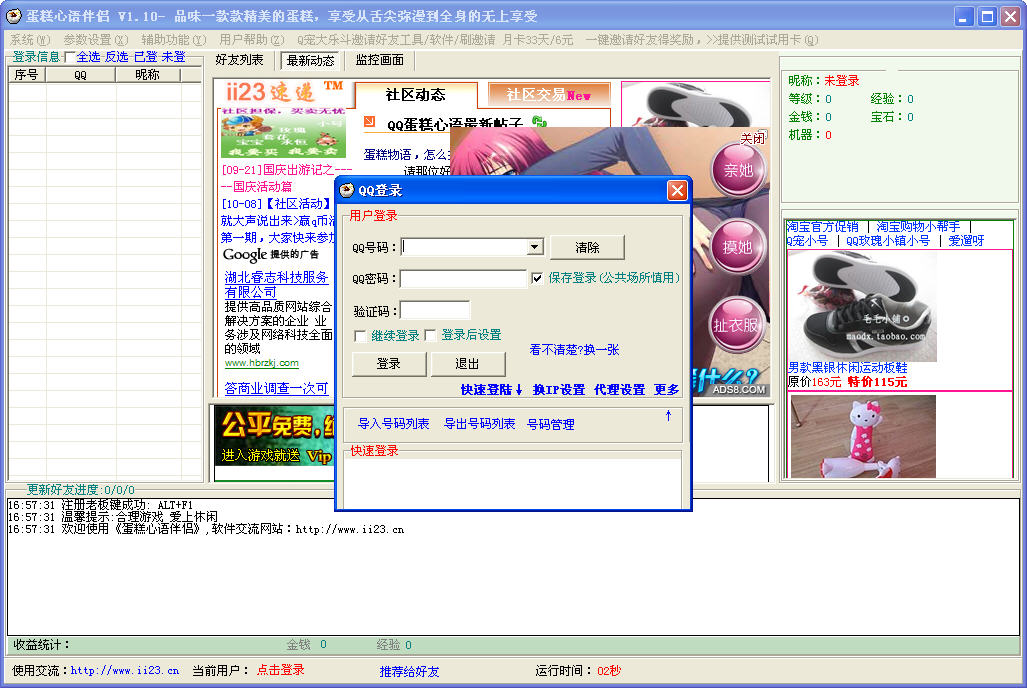Viewport: 1027px width, 688px height.
Task: Click 已登 filter link
Action: (145, 57)
